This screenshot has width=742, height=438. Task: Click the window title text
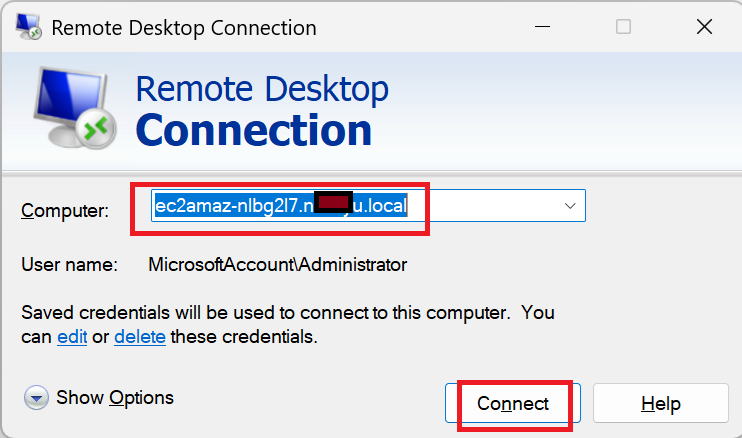[184, 27]
